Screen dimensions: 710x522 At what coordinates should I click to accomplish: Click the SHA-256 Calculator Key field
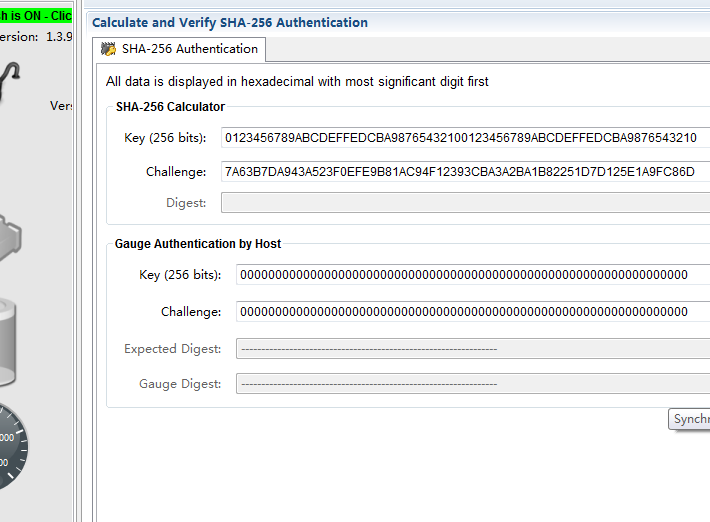(x=465, y=137)
